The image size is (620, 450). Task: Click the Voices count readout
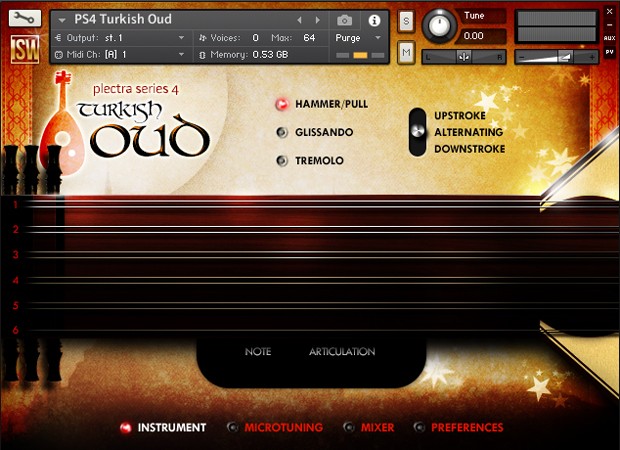[x=255, y=38]
